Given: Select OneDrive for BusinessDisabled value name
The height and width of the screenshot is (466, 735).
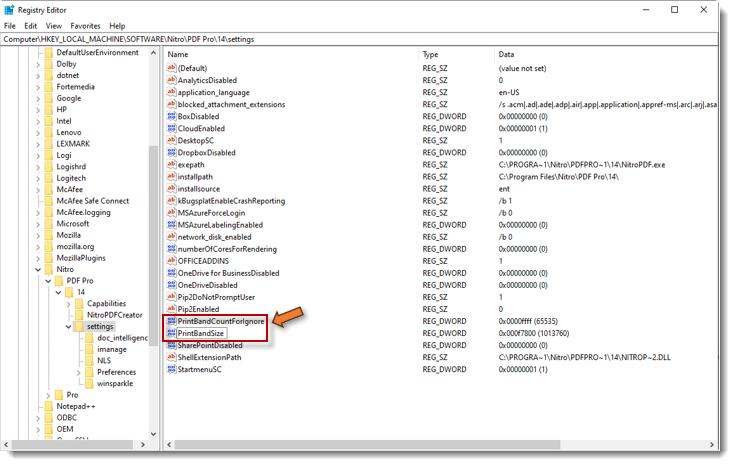Looking at the screenshot, I should pos(228,273).
